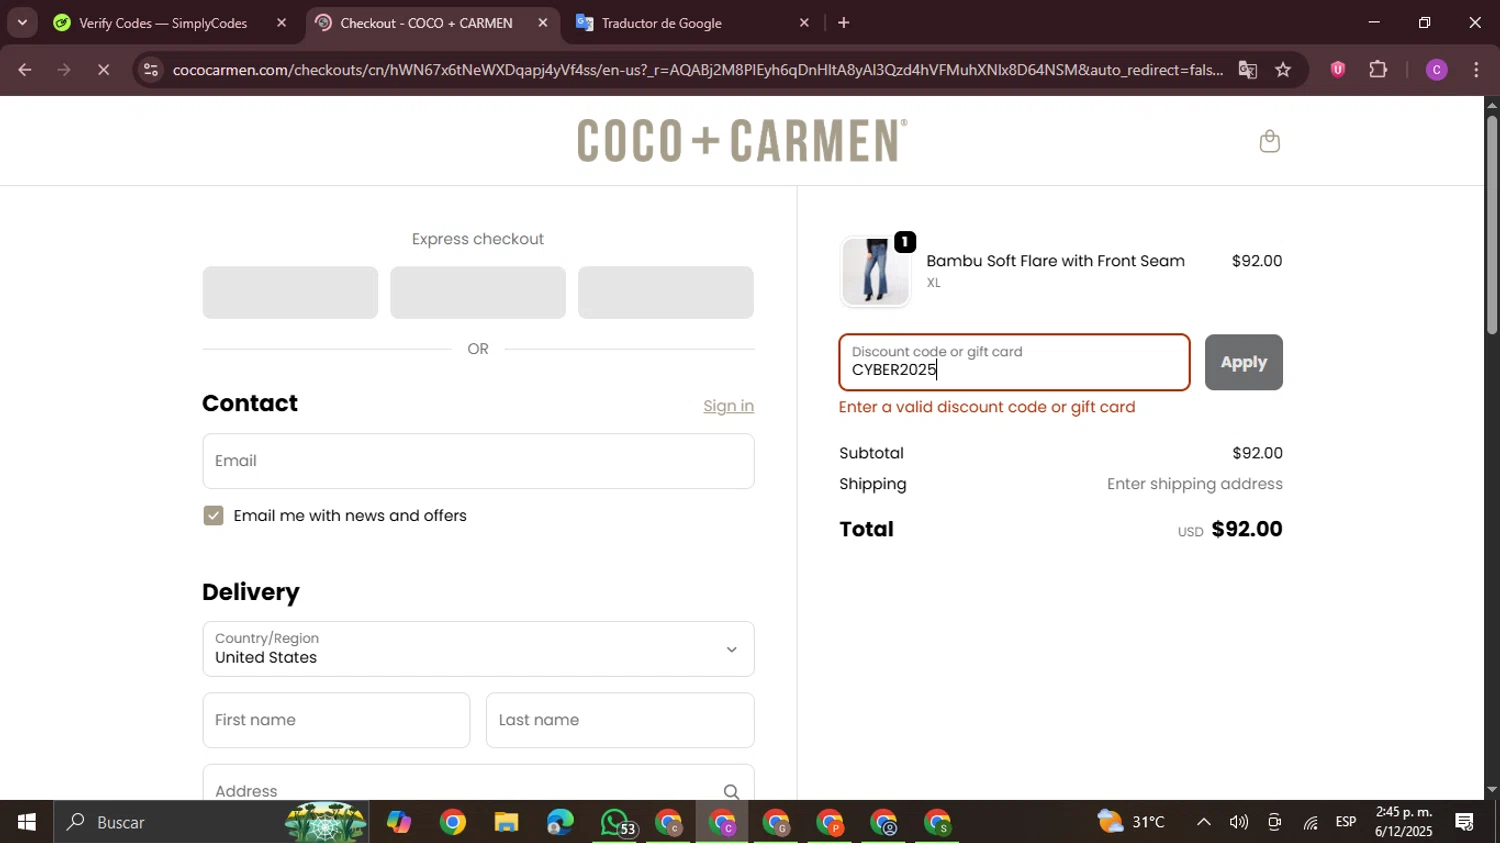
Task: Close the Checkout - COCO + CARMEN tab
Action: (x=543, y=22)
